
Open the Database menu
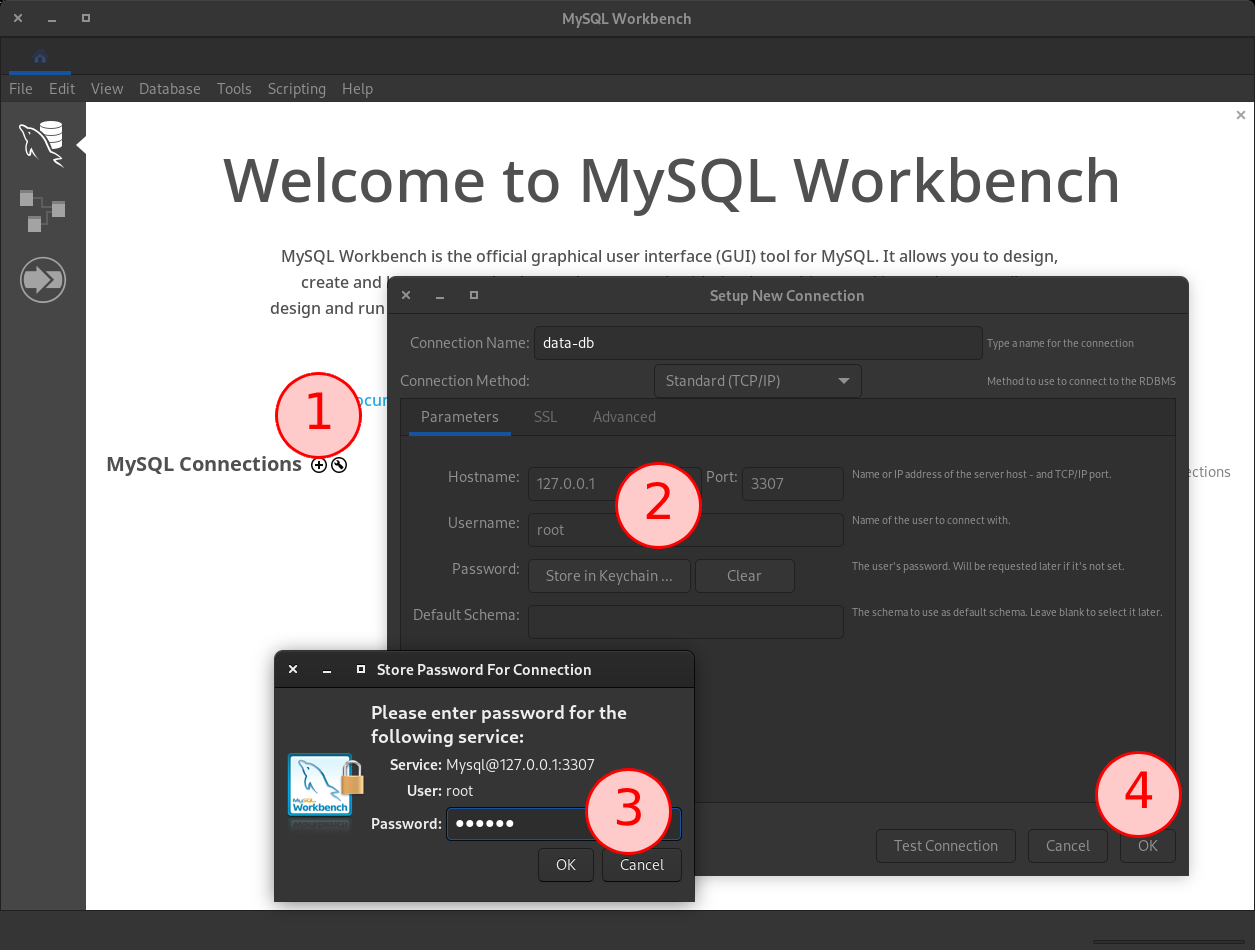coord(169,89)
